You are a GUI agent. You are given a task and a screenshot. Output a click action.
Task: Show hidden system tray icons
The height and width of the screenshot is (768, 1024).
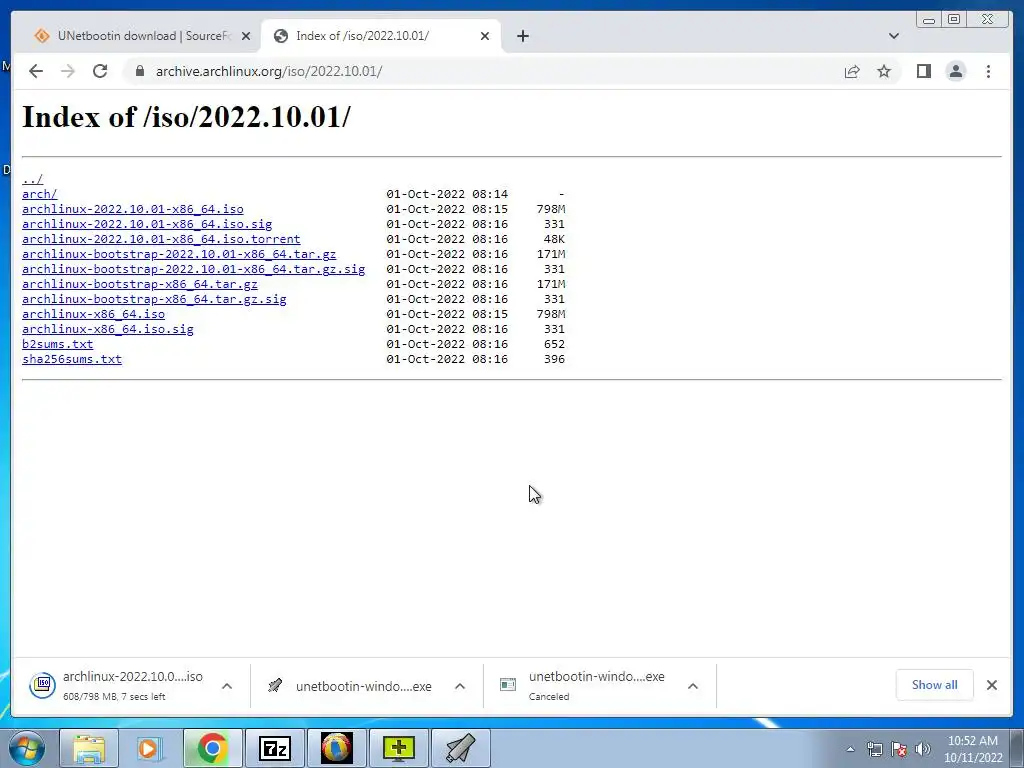pyautogui.click(x=850, y=749)
